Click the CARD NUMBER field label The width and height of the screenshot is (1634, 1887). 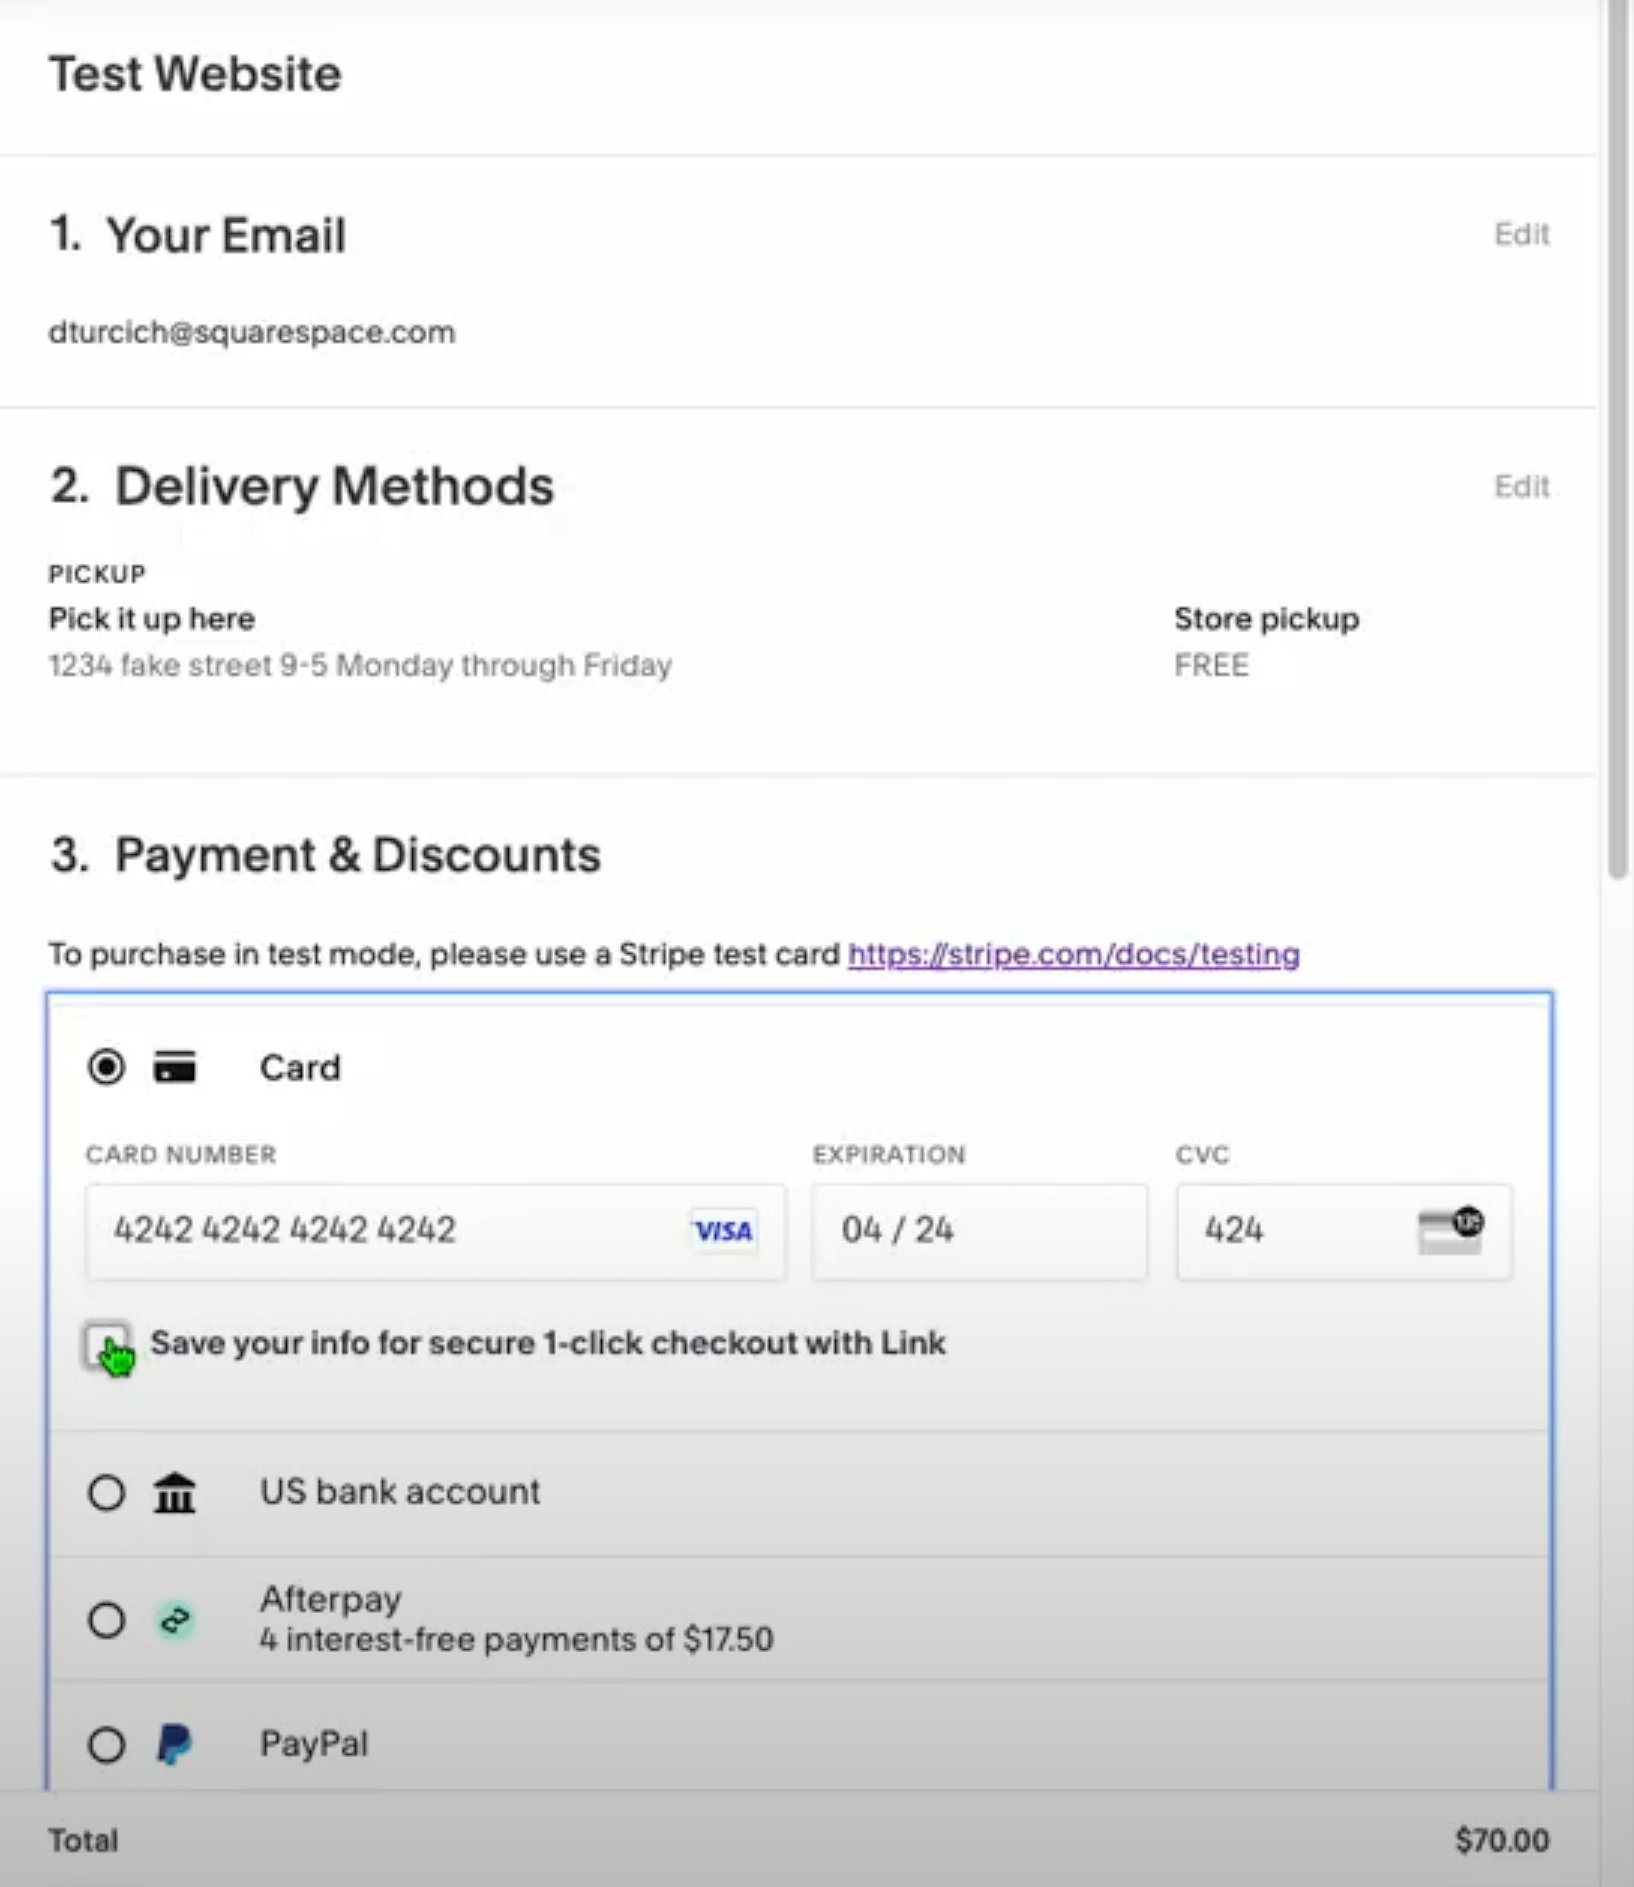pos(181,1154)
